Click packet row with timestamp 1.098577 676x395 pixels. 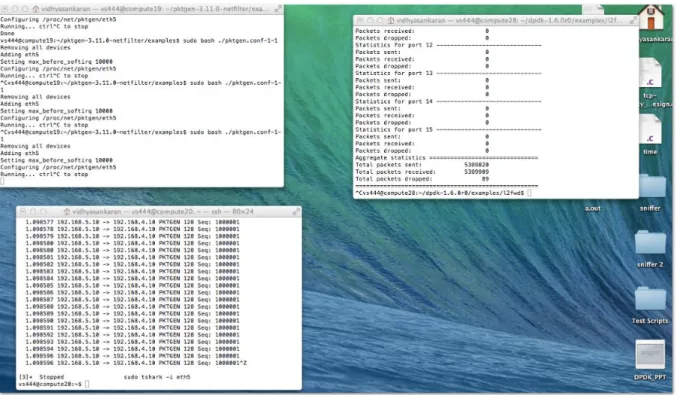132,222
